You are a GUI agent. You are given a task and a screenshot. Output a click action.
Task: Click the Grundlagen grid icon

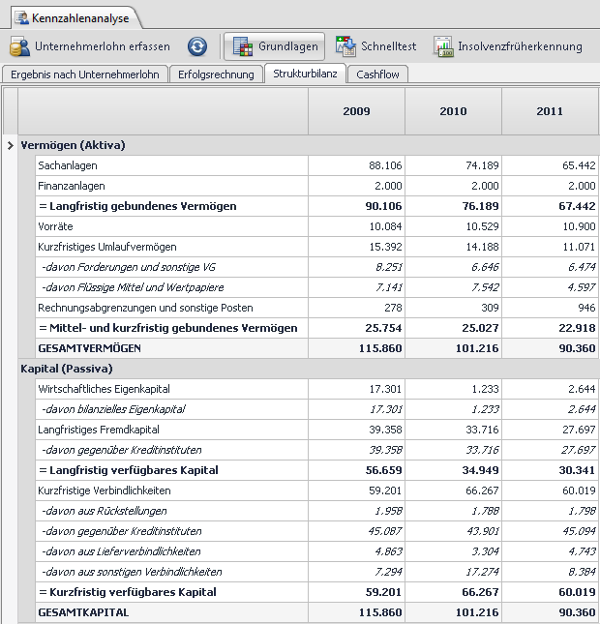point(243,47)
